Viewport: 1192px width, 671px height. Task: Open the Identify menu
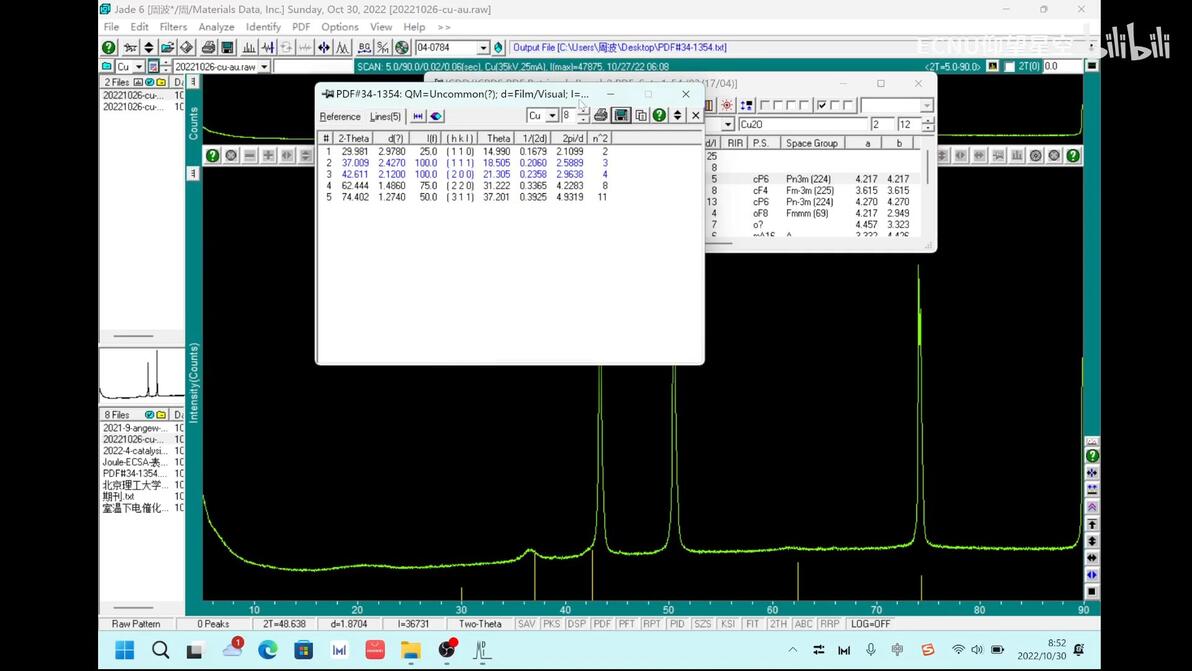(x=263, y=27)
